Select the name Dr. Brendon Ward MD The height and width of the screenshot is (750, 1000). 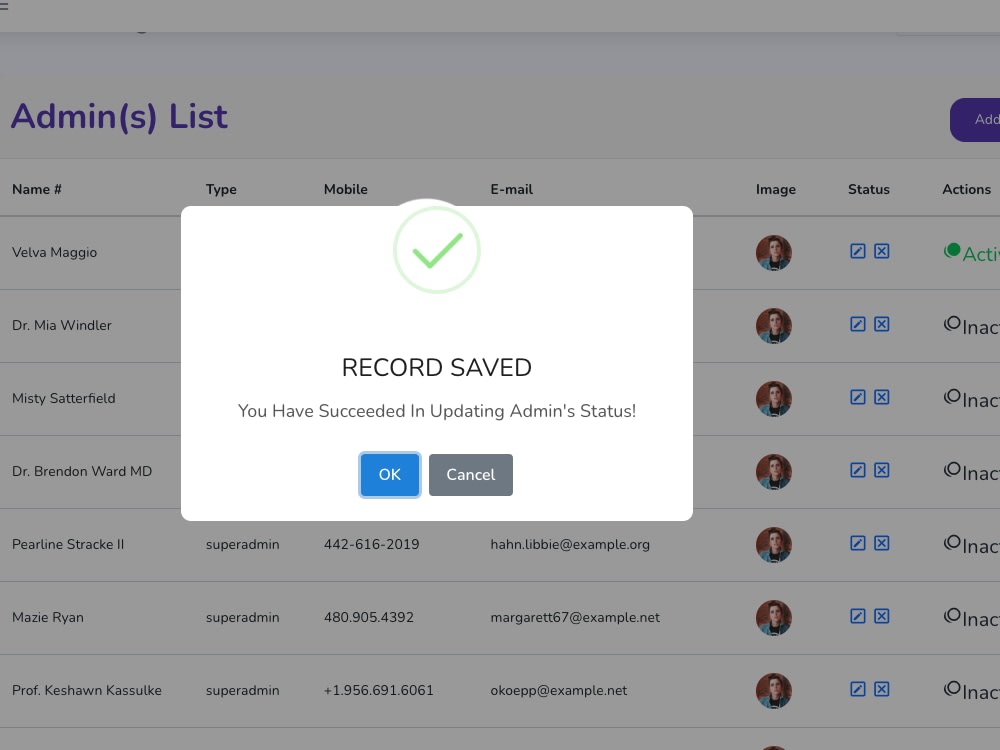coord(82,471)
